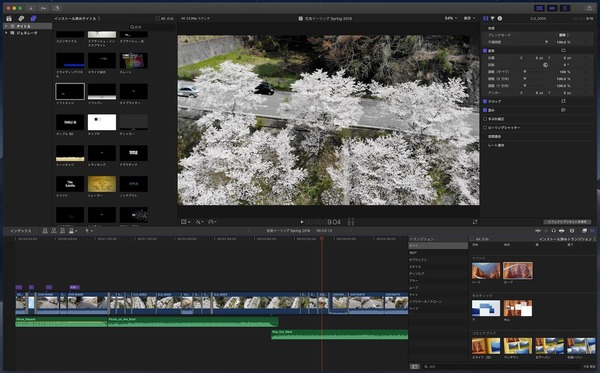The image size is (600, 373).
Task: Select the オブジェクト transitions category
Action: point(438,260)
